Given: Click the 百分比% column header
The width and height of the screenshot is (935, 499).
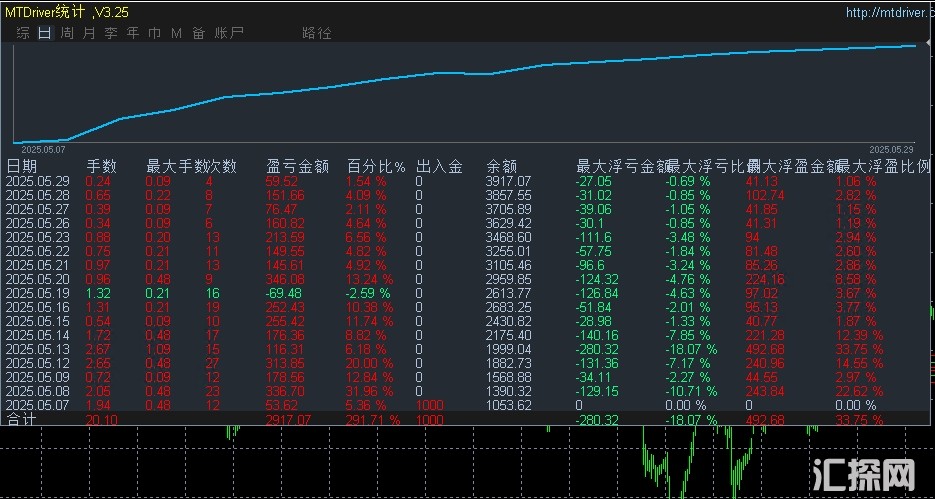Looking at the screenshot, I should [376, 166].
